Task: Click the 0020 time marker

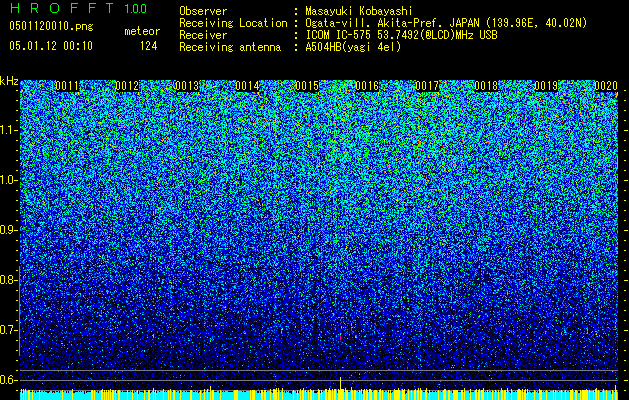Action: pyautogui.click(x=606, y=86)
